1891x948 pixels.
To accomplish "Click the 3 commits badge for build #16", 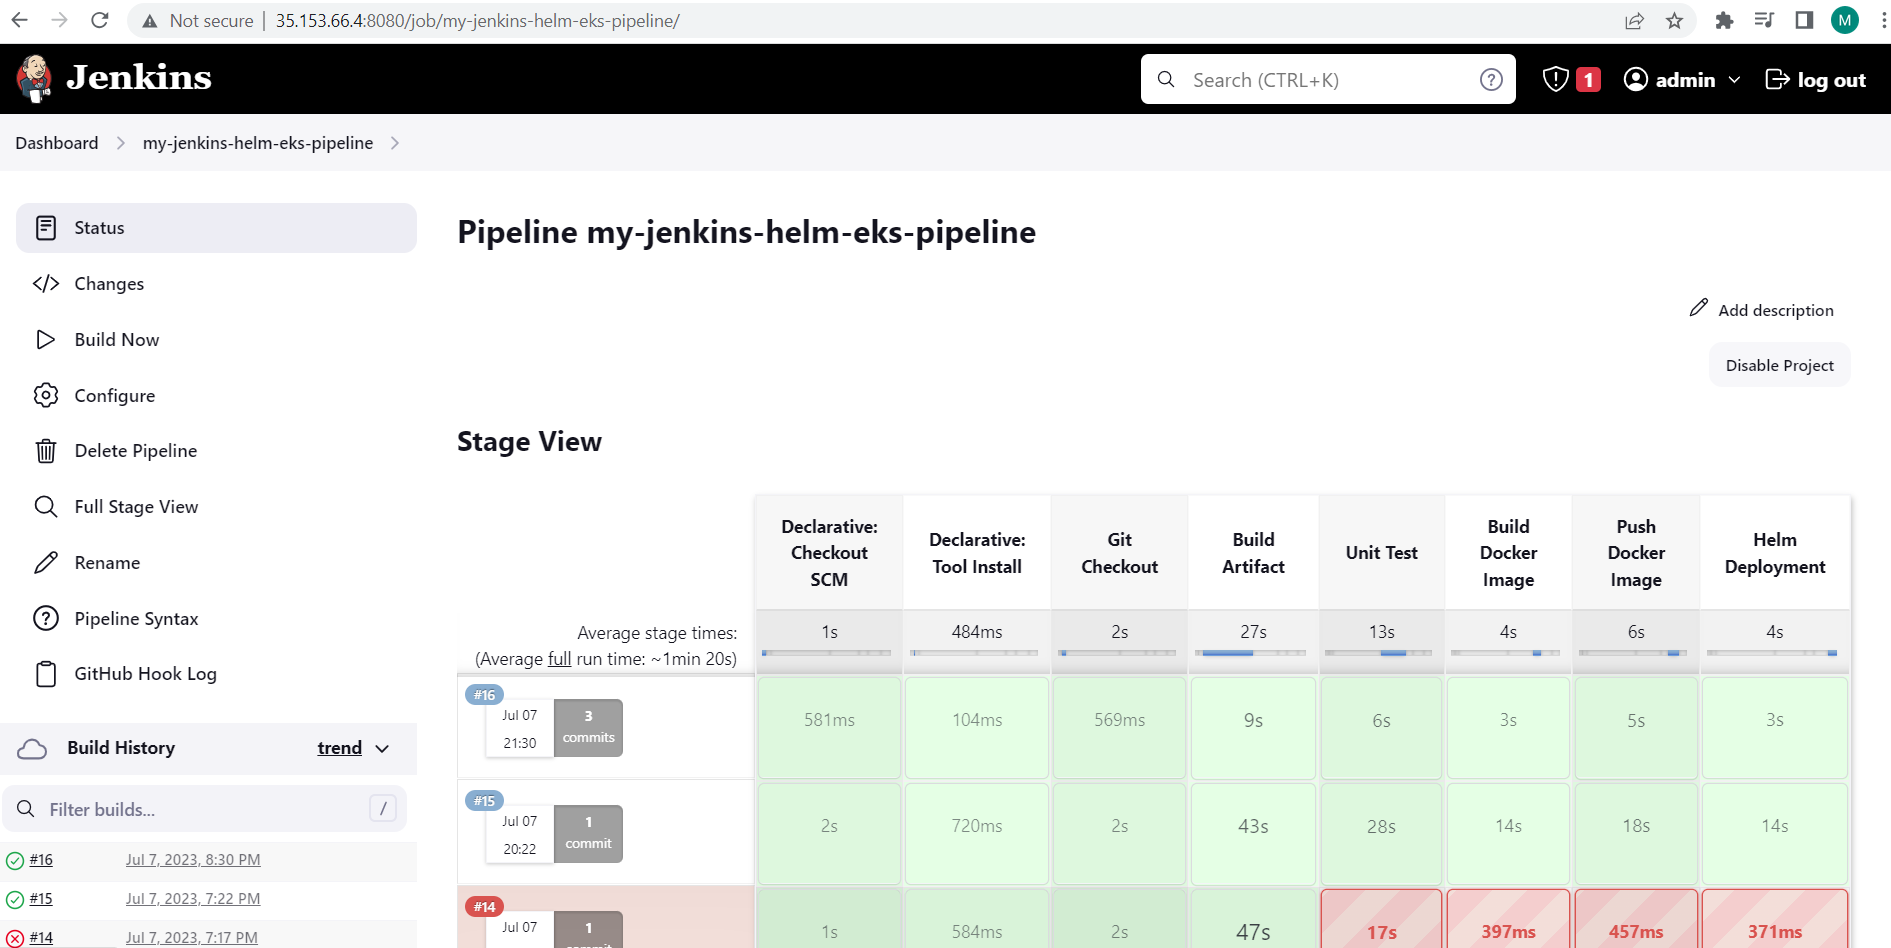I will (588, 727).
